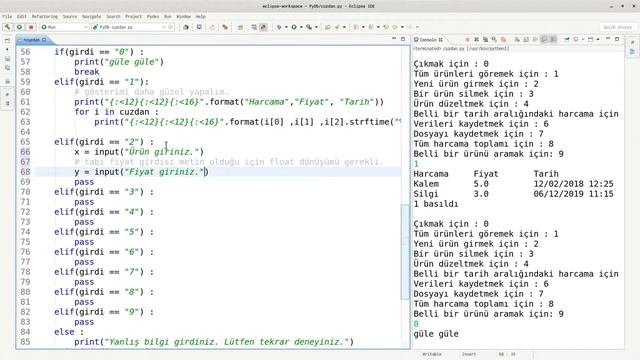Maximize the editor area
640x360 pixels.
[403, 39]
